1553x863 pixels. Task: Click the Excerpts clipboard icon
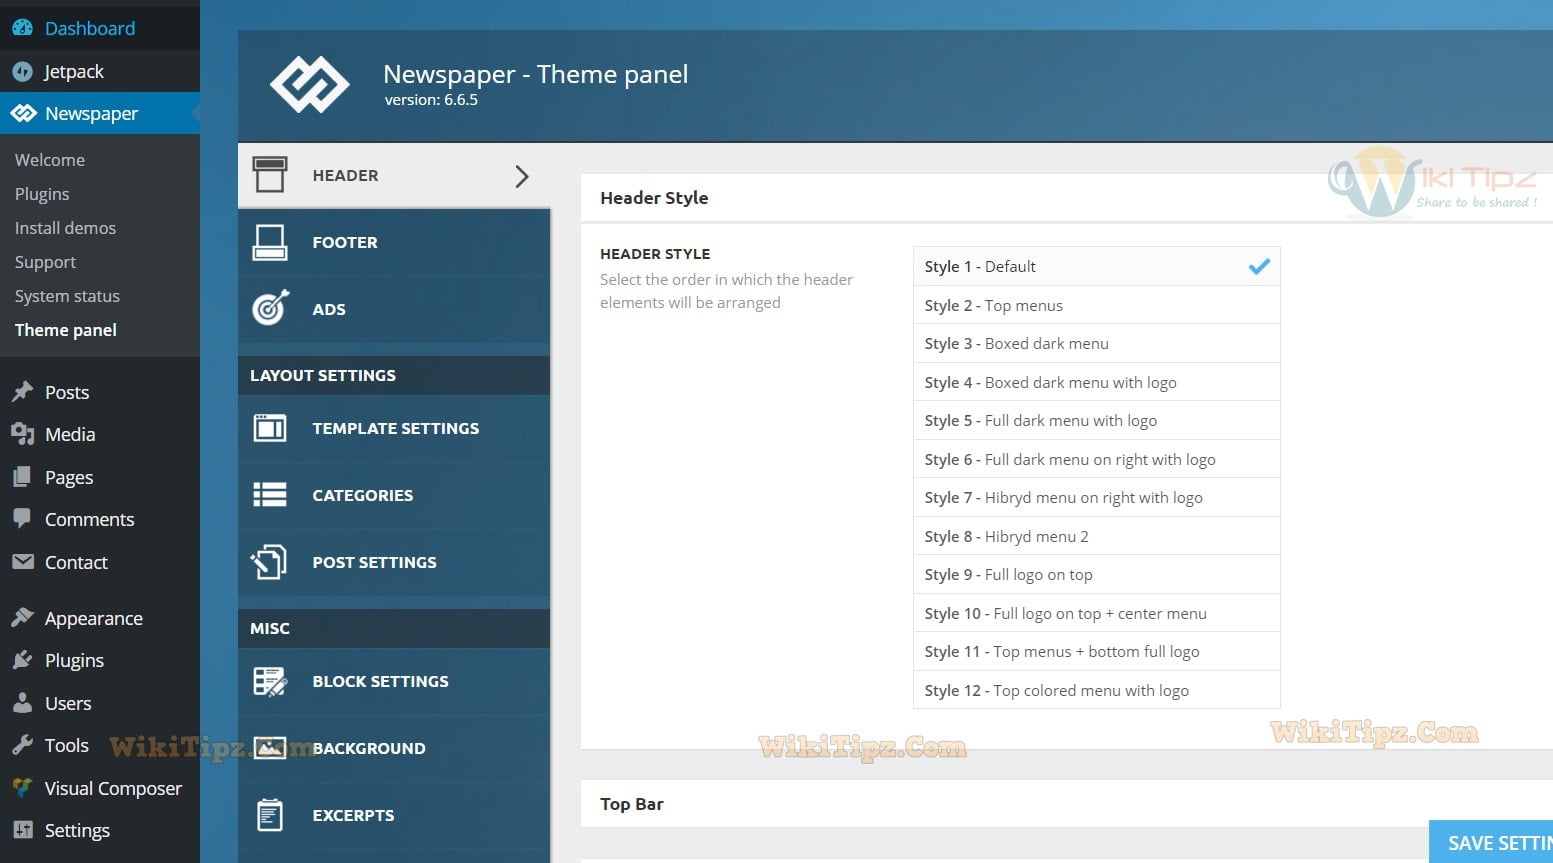[x=270, y=815]
